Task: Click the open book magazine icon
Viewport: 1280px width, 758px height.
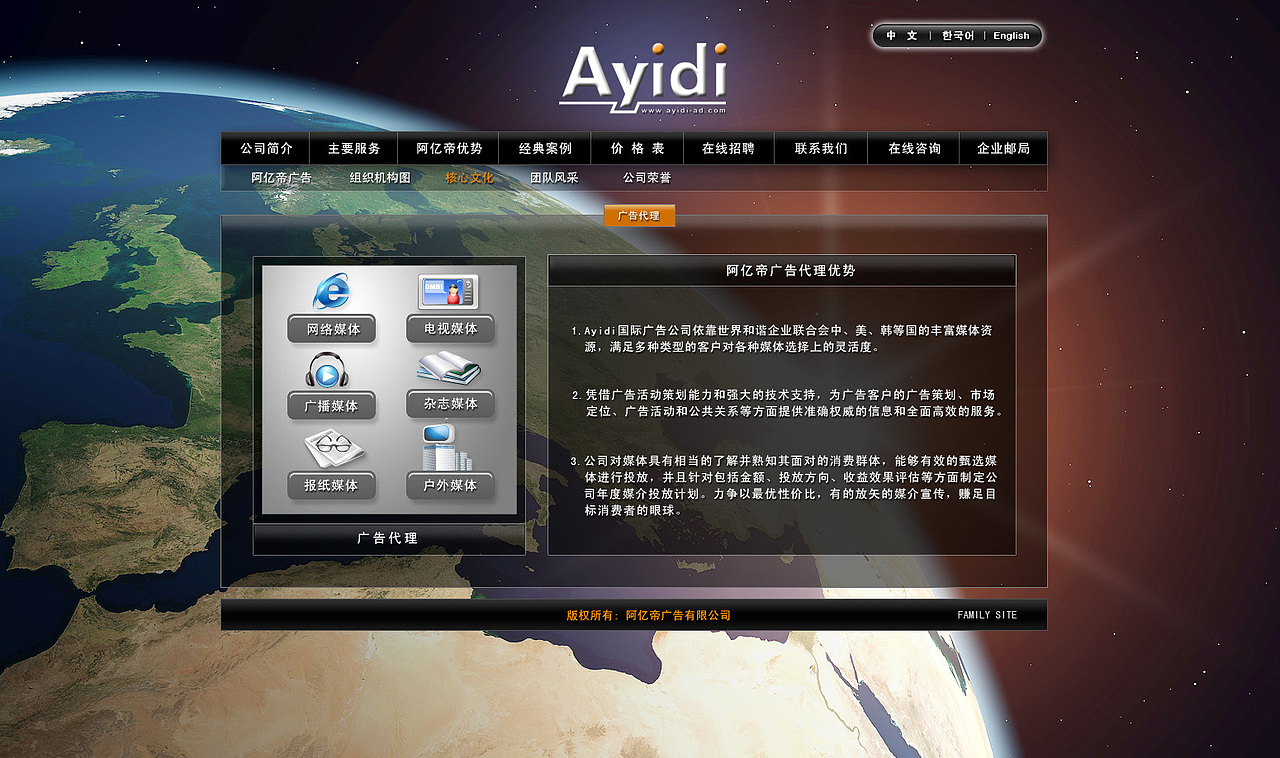Action: (449, 368)
